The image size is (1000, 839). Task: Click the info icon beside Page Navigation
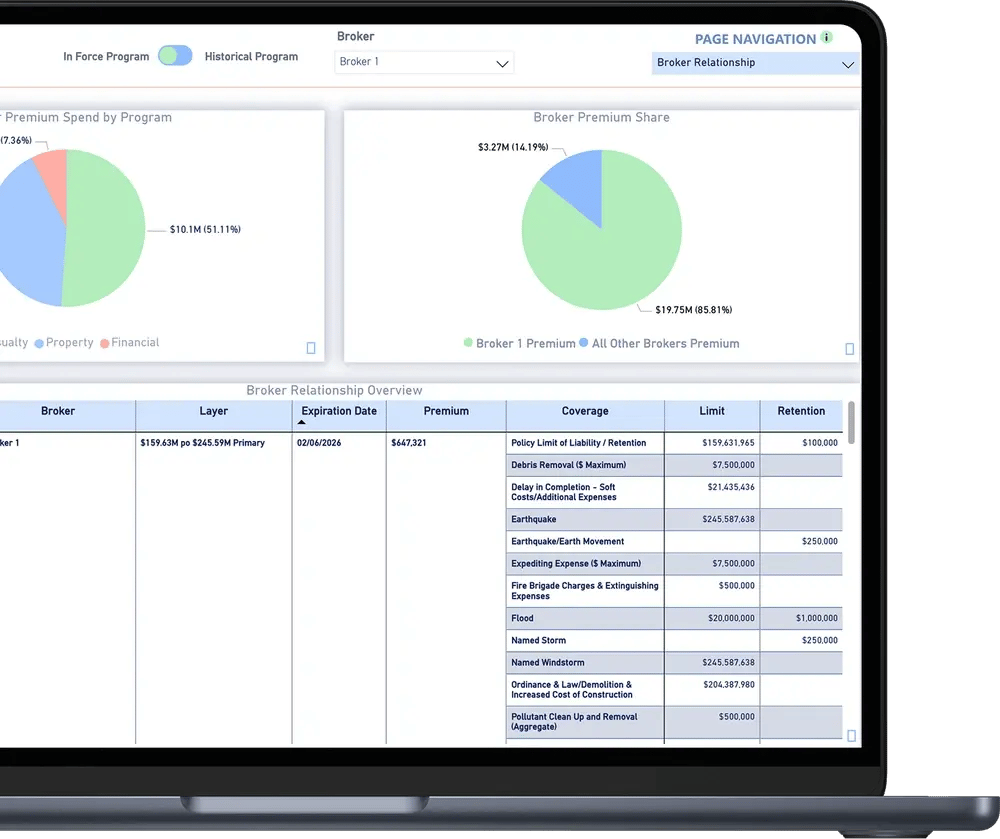point(826,38)
